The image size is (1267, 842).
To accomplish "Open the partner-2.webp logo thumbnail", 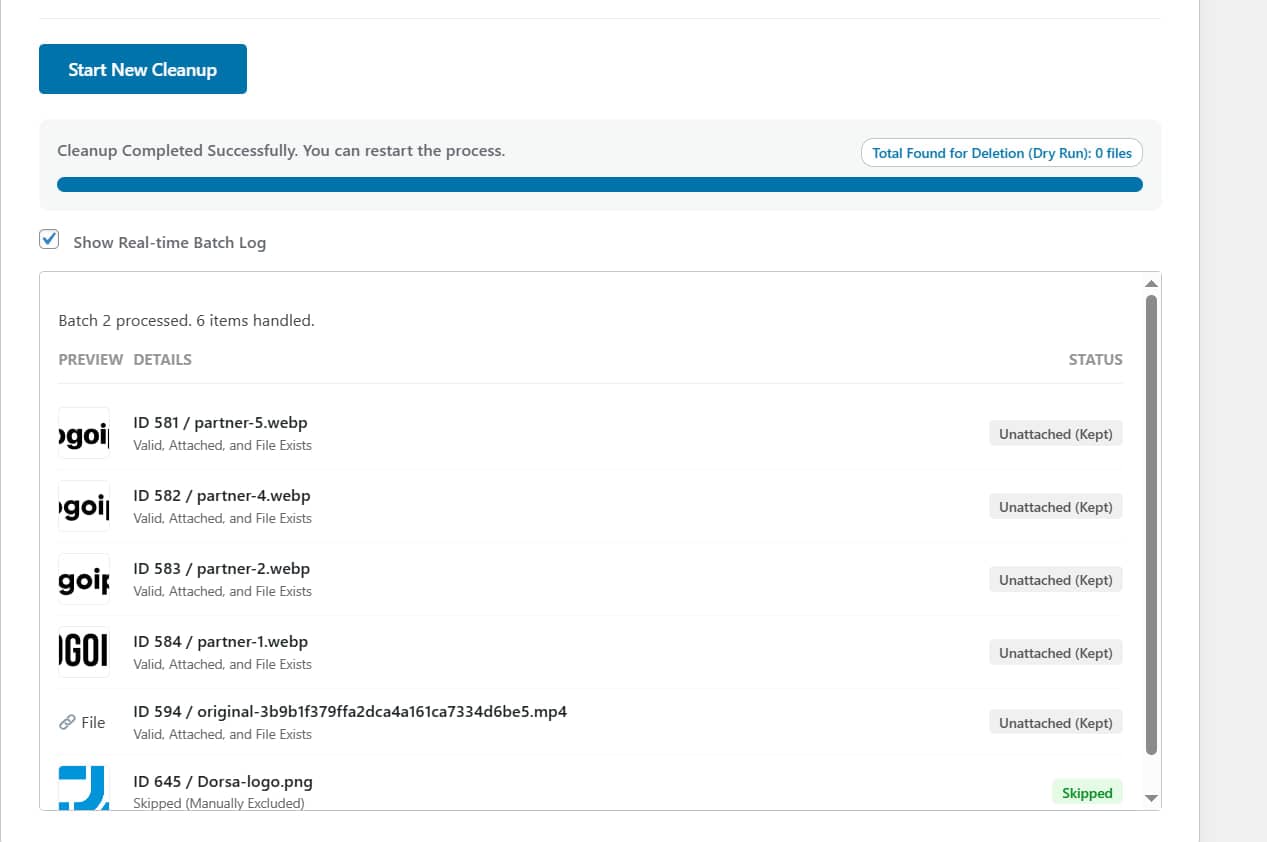I will pyautogui.click(x=84, y=579).
